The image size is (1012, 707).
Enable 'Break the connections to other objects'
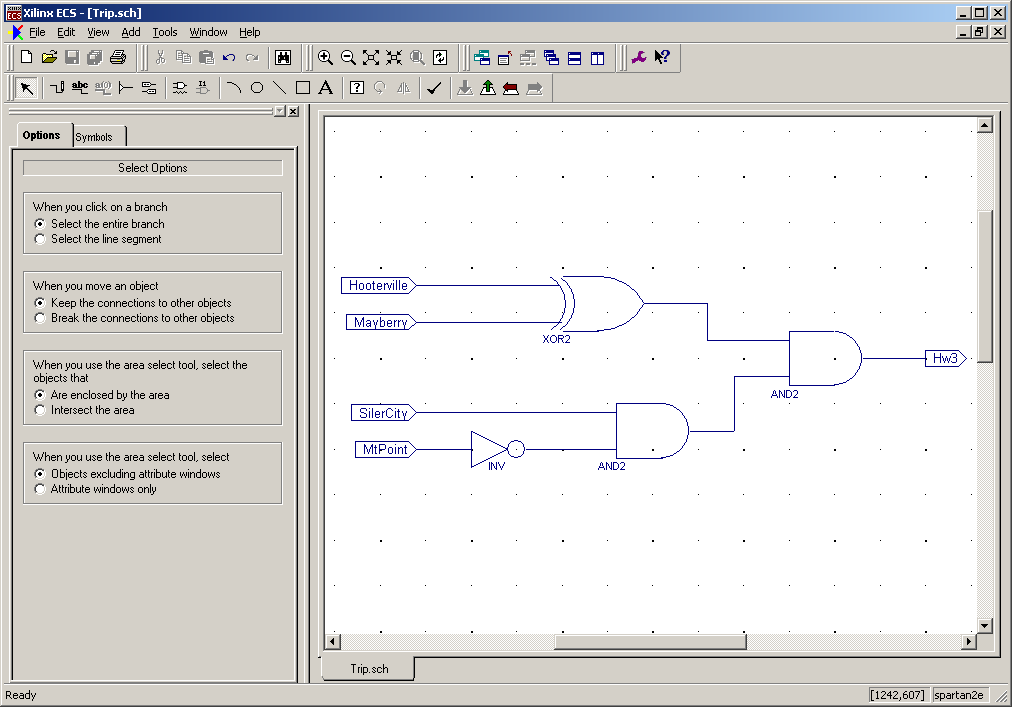tap(40, 319)
